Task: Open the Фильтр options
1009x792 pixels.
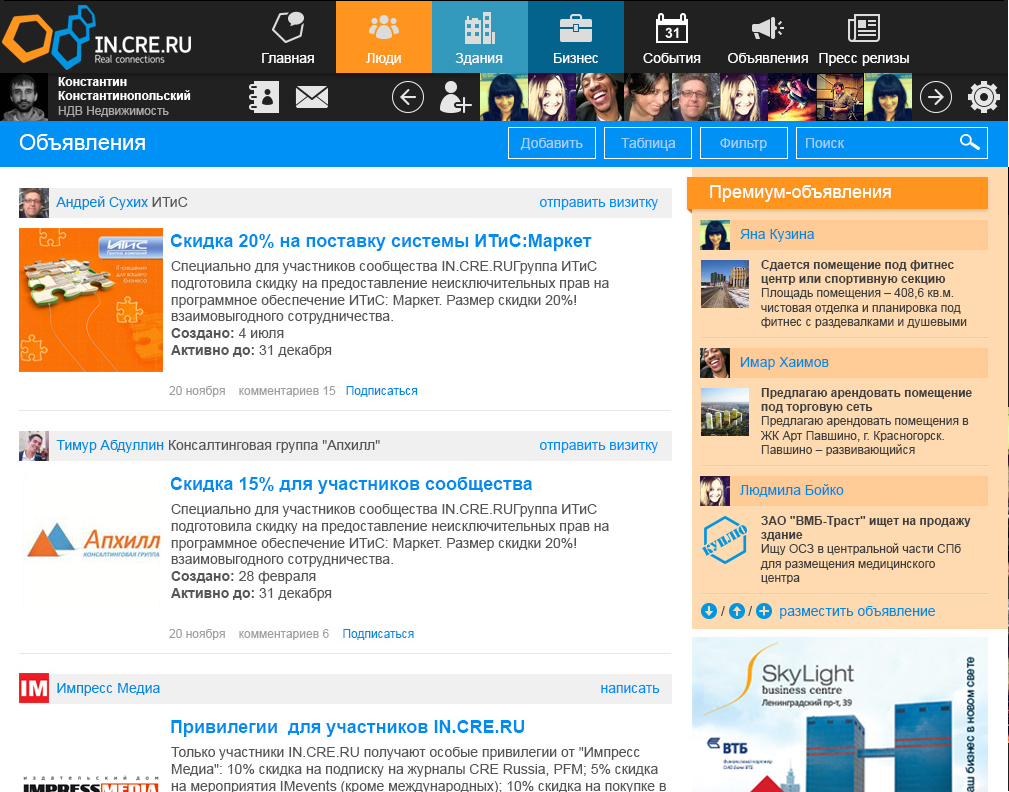Action: [743, 143]
